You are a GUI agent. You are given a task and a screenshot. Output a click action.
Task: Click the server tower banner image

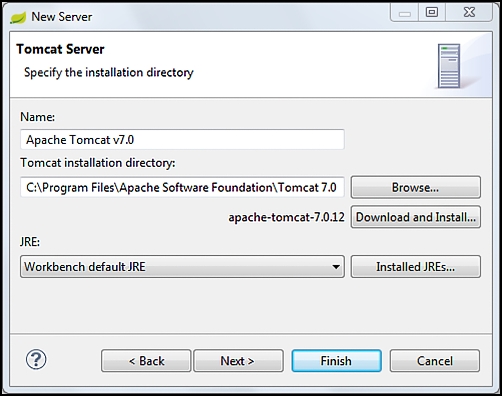pos(449,66)
